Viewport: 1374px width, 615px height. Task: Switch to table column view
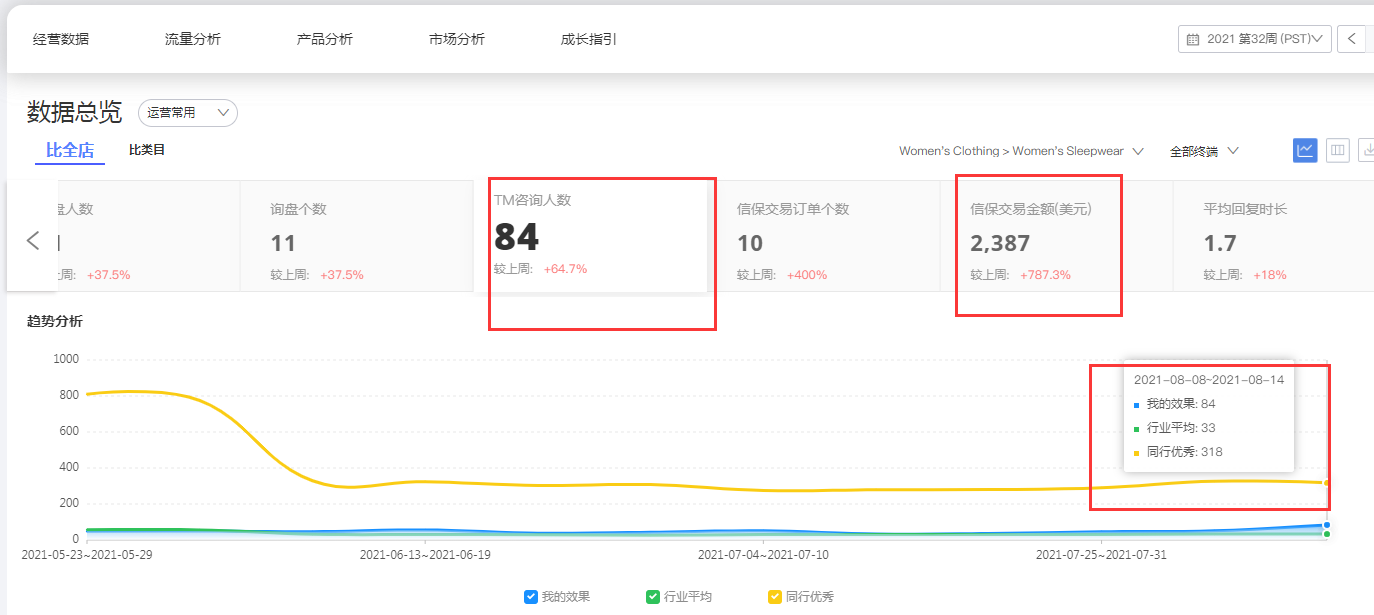[1337, 151]
